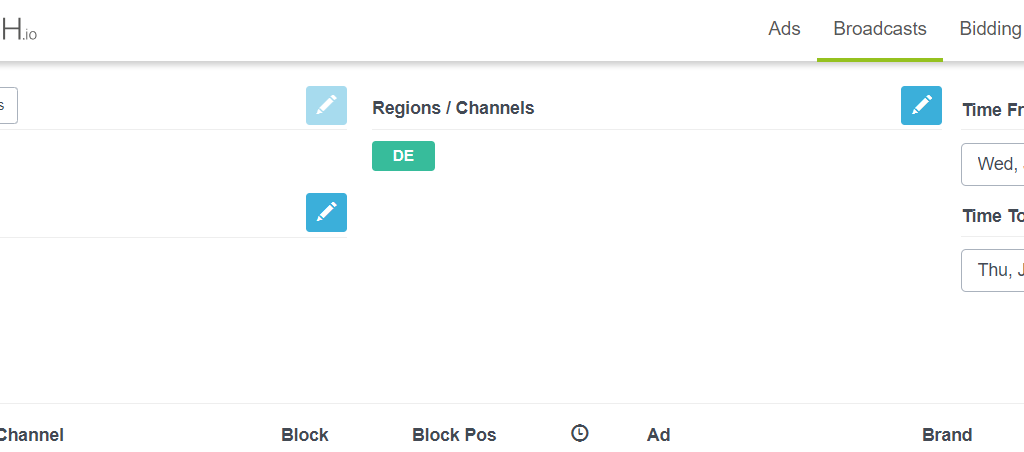Click the partially visible button at far left
1024x452 pixels.
(x=8, y=105)
